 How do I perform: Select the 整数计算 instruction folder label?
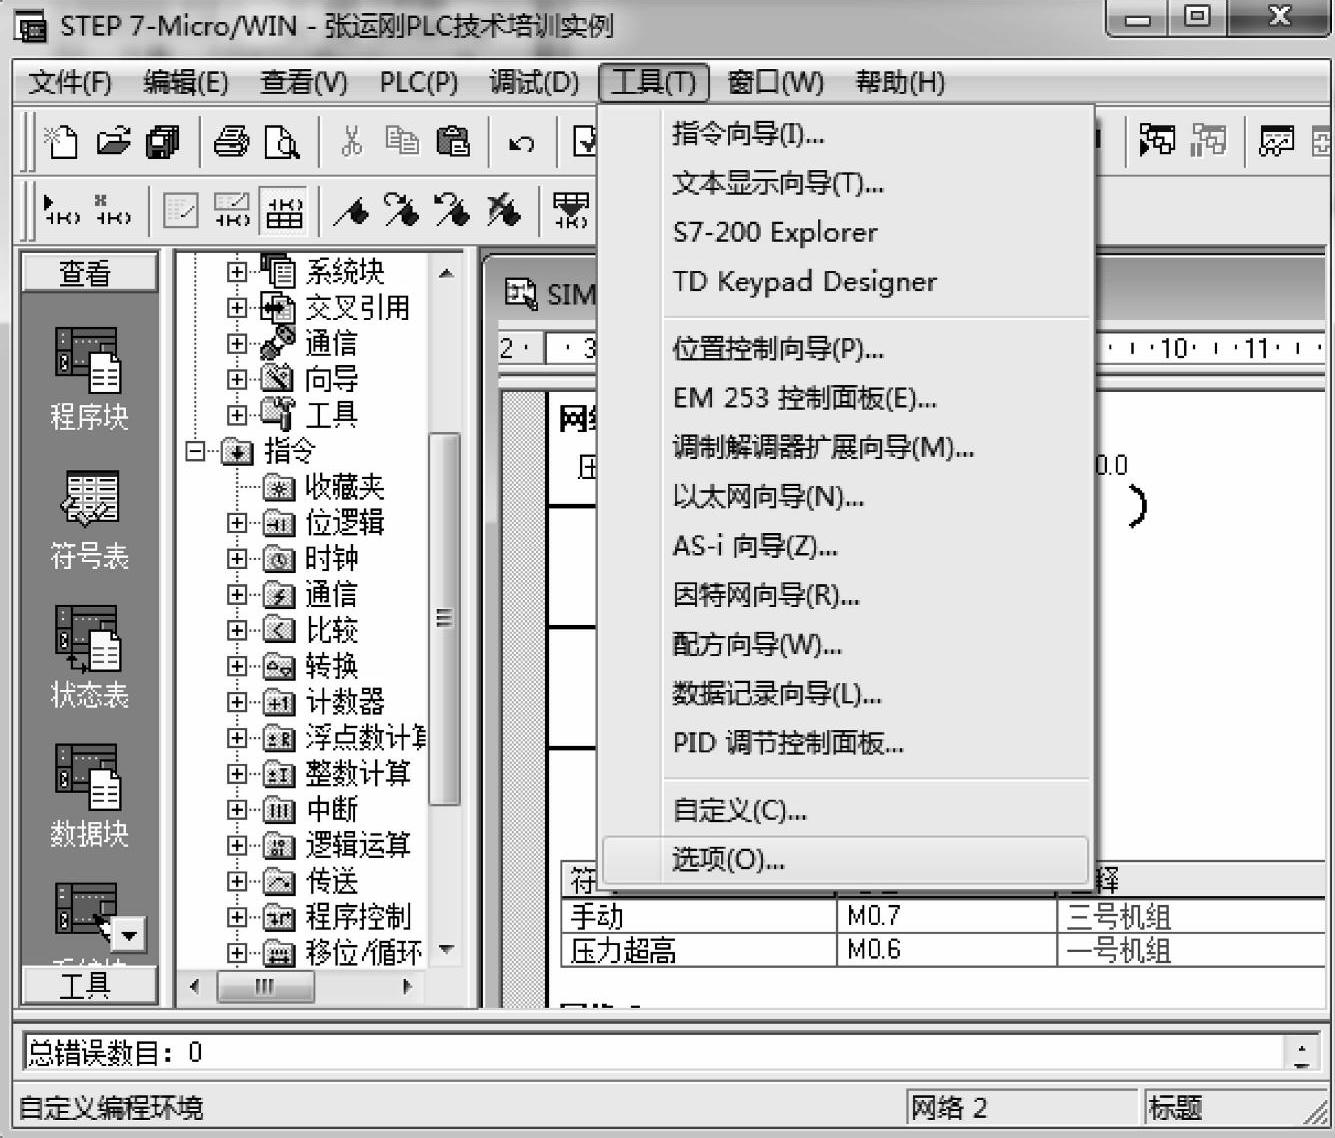click(358, 773)
